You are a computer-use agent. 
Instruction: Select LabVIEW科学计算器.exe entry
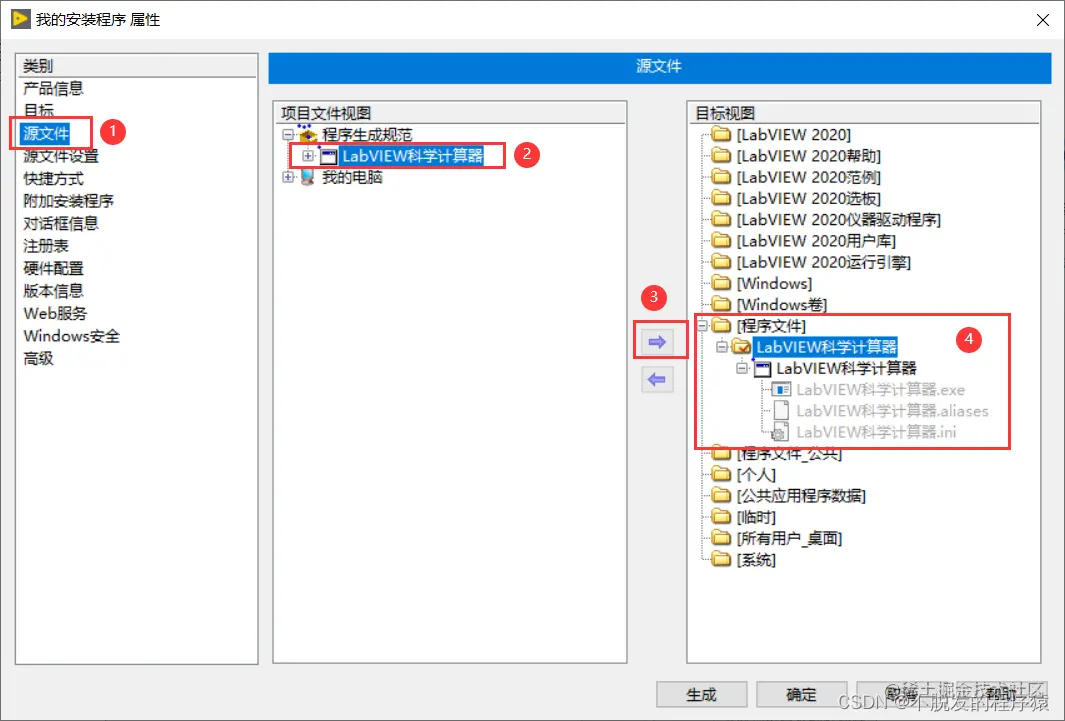(x=880, y=390)
